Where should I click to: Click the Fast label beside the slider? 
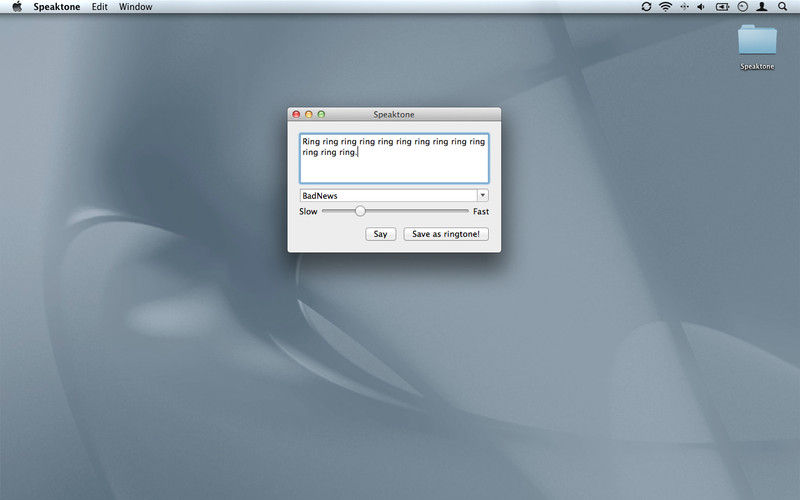481,211
